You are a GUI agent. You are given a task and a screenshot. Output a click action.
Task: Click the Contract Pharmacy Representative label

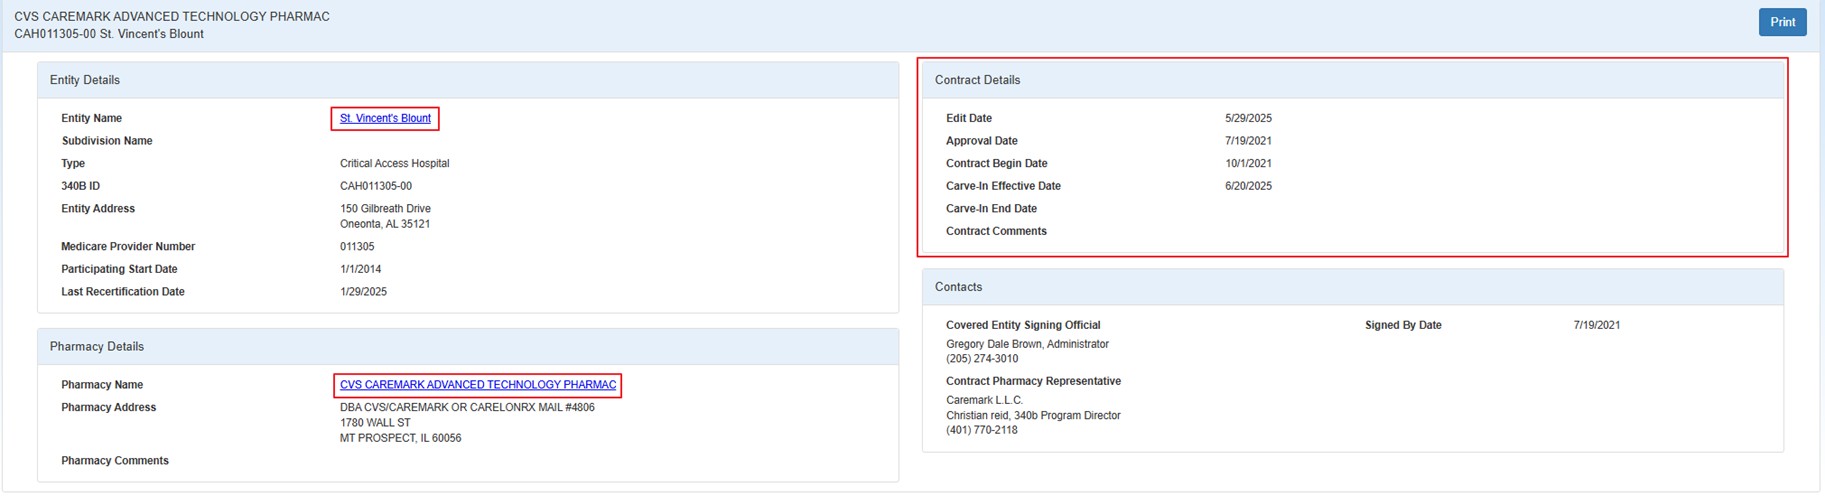[1033, 381]
